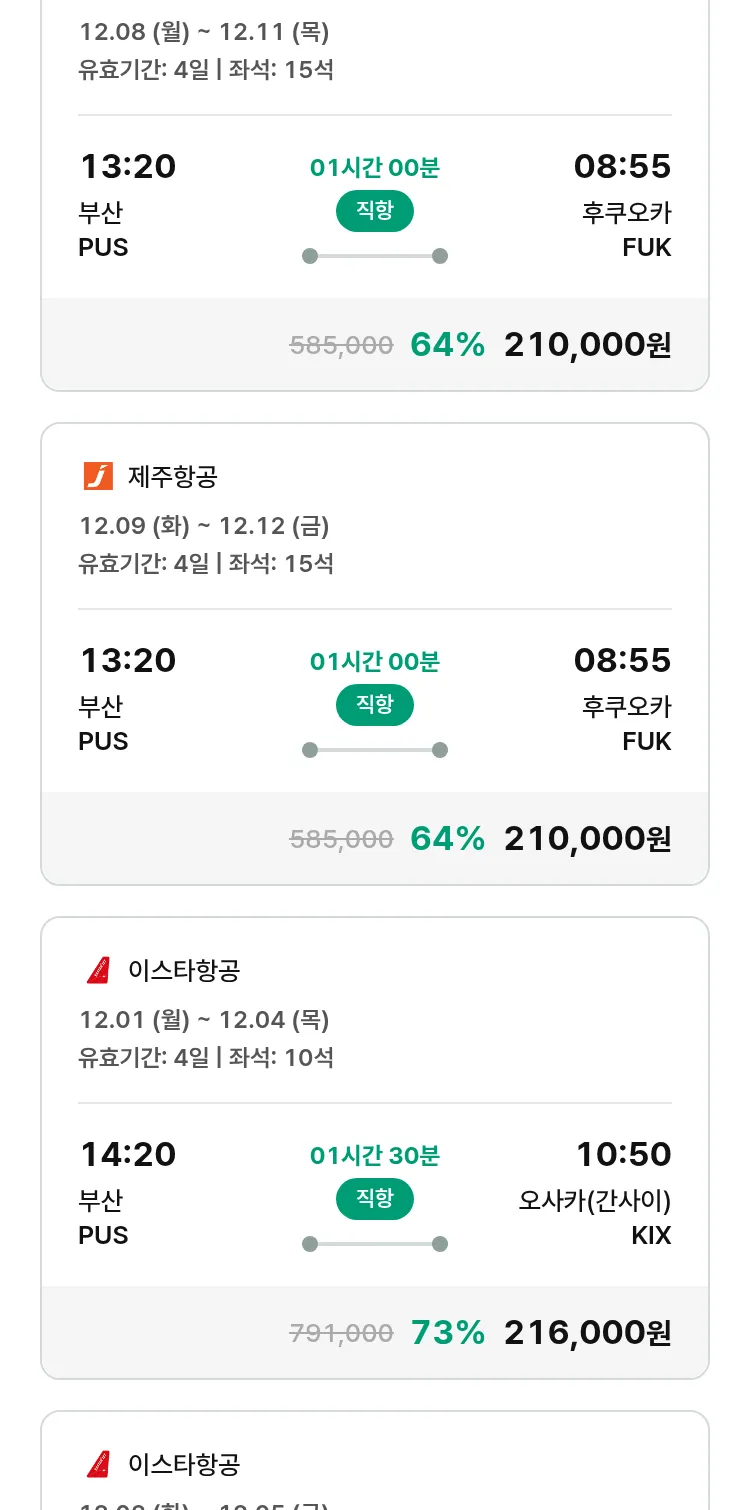The height and width of the screenshot is (1510, 750).
Task: Select 210,000원 price on the 12.09–12.12 card
Action: pos(587,838)
